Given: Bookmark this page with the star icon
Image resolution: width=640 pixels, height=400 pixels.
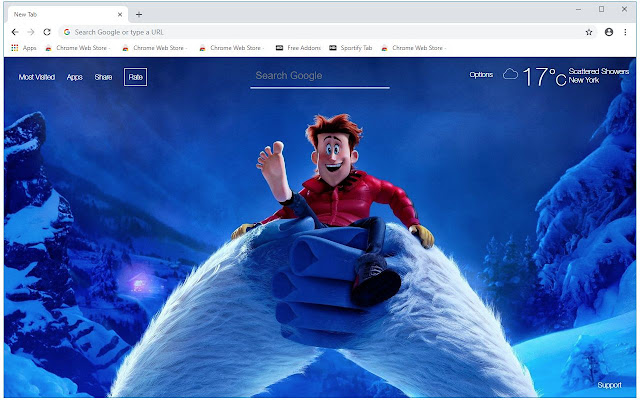Looking at the screenshot, I should click(589, 32).
